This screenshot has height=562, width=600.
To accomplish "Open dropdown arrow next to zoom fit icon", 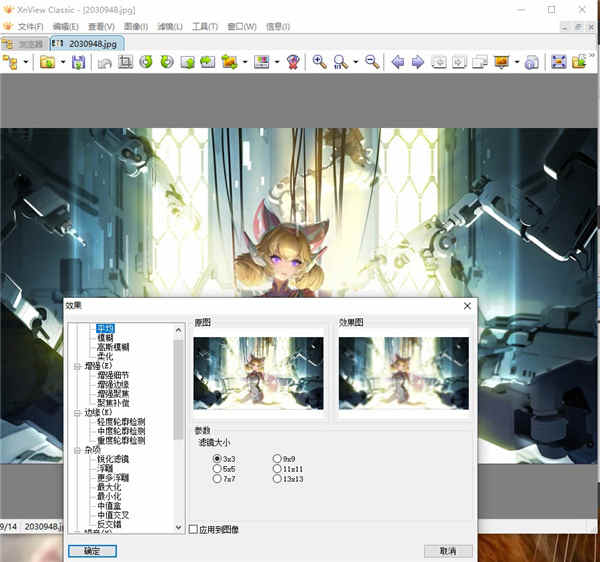I will click(x=355, y=62).
